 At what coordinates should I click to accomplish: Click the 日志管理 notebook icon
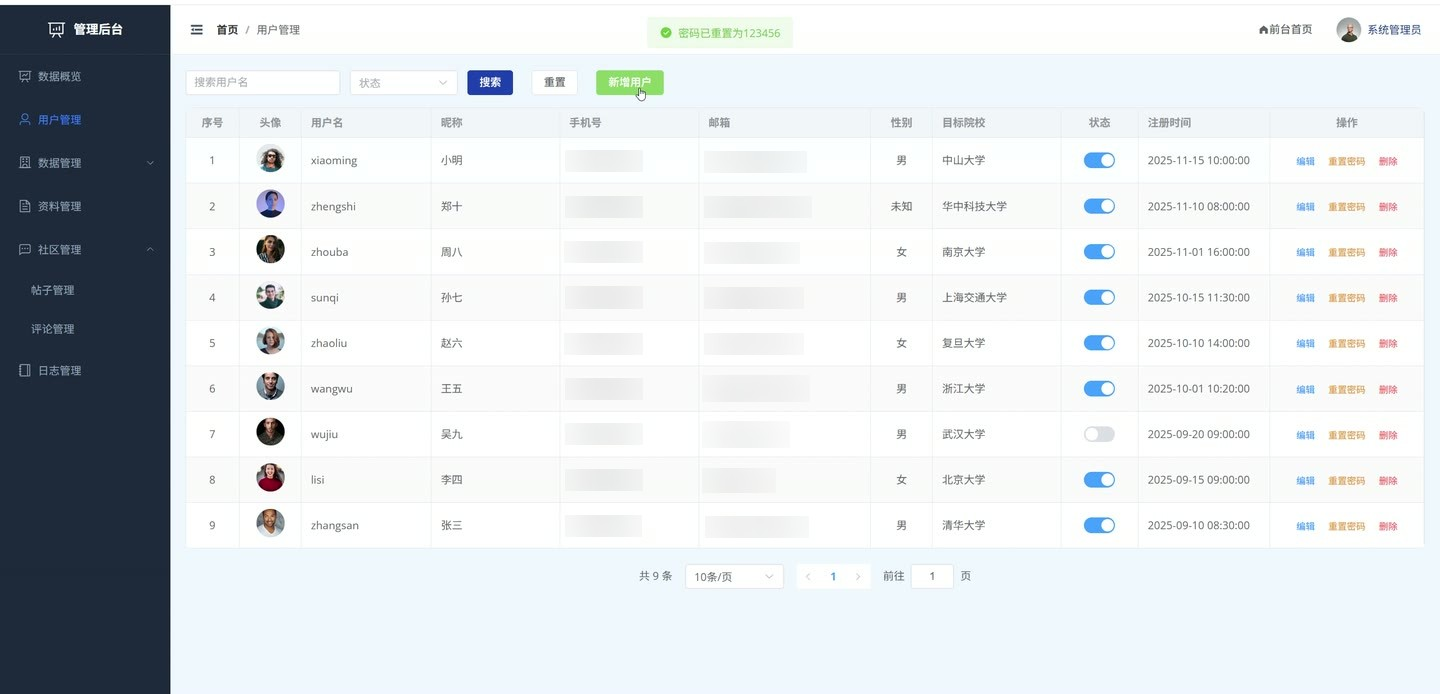point(25,370)
